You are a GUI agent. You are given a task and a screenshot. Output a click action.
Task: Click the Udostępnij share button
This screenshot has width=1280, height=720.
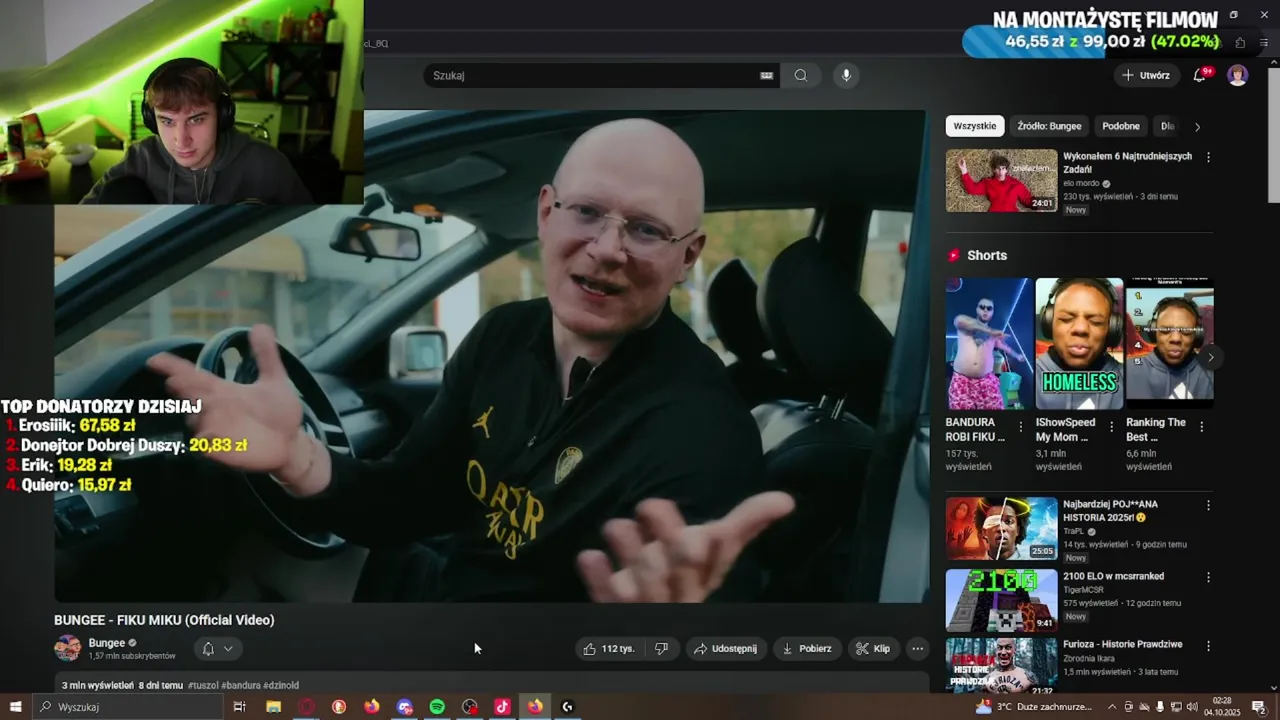point(726,648)
